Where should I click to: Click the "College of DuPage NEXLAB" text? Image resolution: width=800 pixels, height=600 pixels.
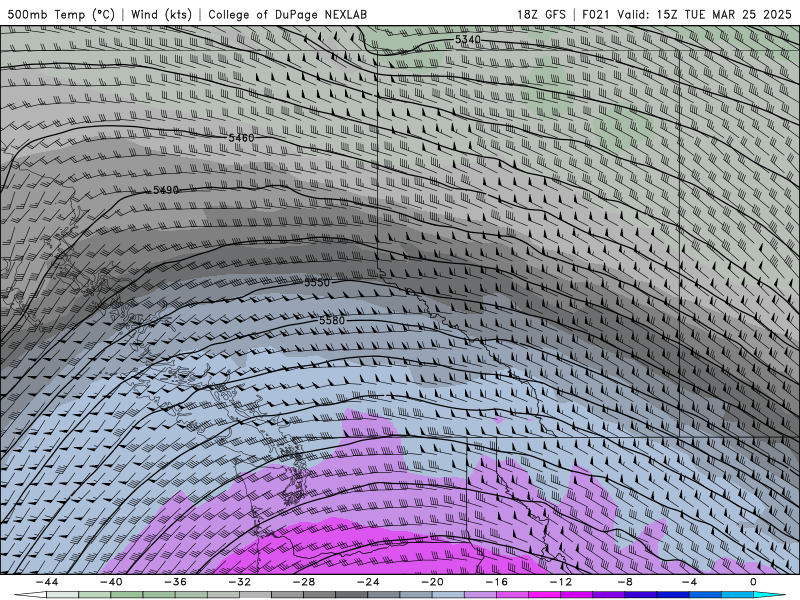click(287, 14)
